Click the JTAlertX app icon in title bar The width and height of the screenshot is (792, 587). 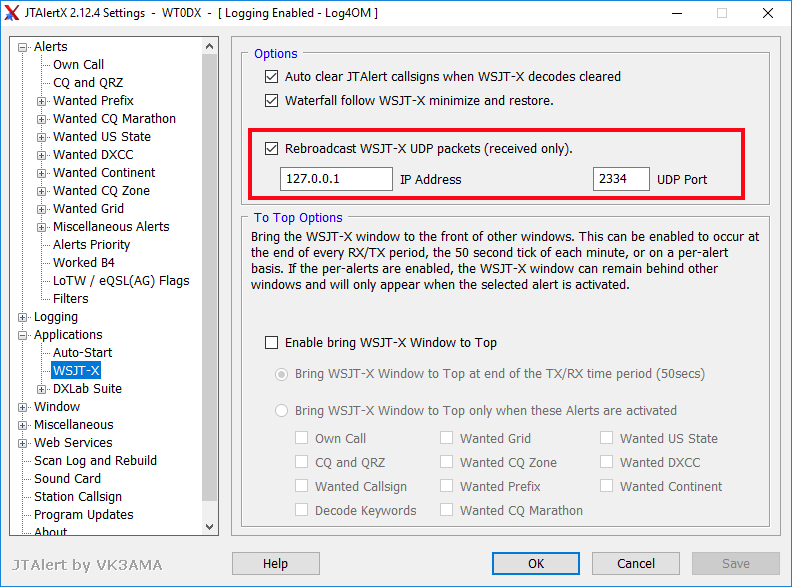[x=12, y=13]
